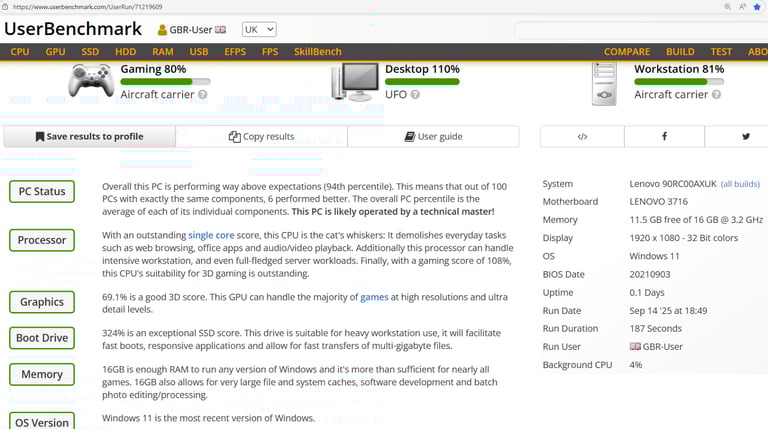Click BIOS date value '20210903'
The width and height of the screenshot is (768, 429).
649,274
